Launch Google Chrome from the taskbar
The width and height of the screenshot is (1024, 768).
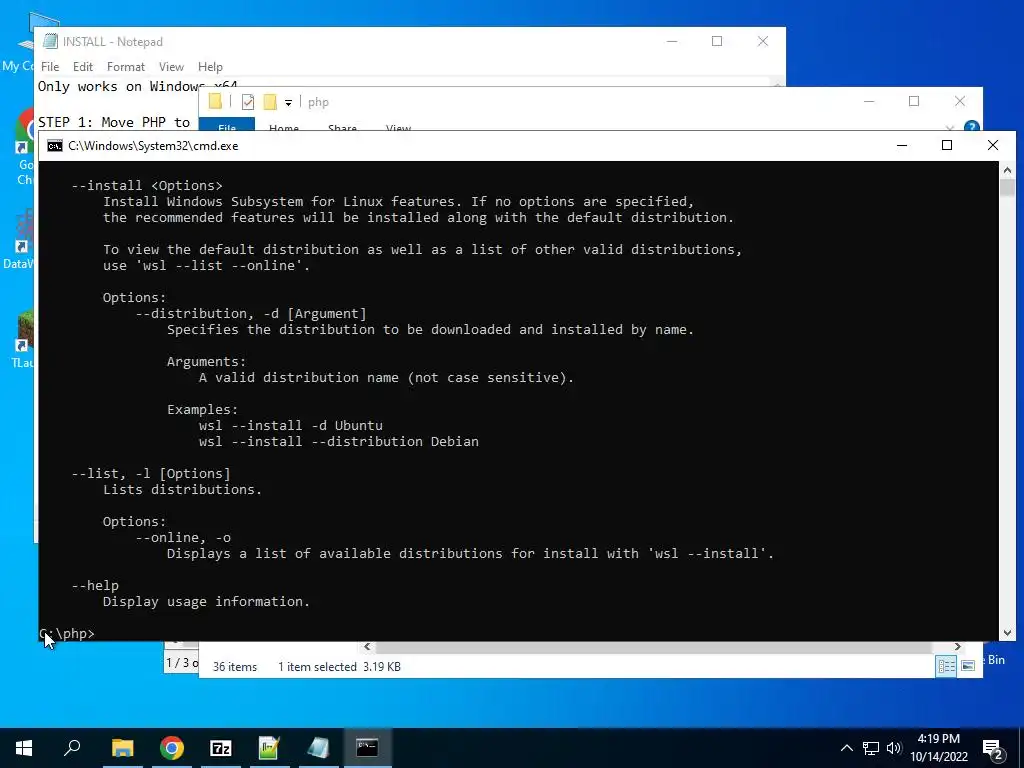coord(172,748)
